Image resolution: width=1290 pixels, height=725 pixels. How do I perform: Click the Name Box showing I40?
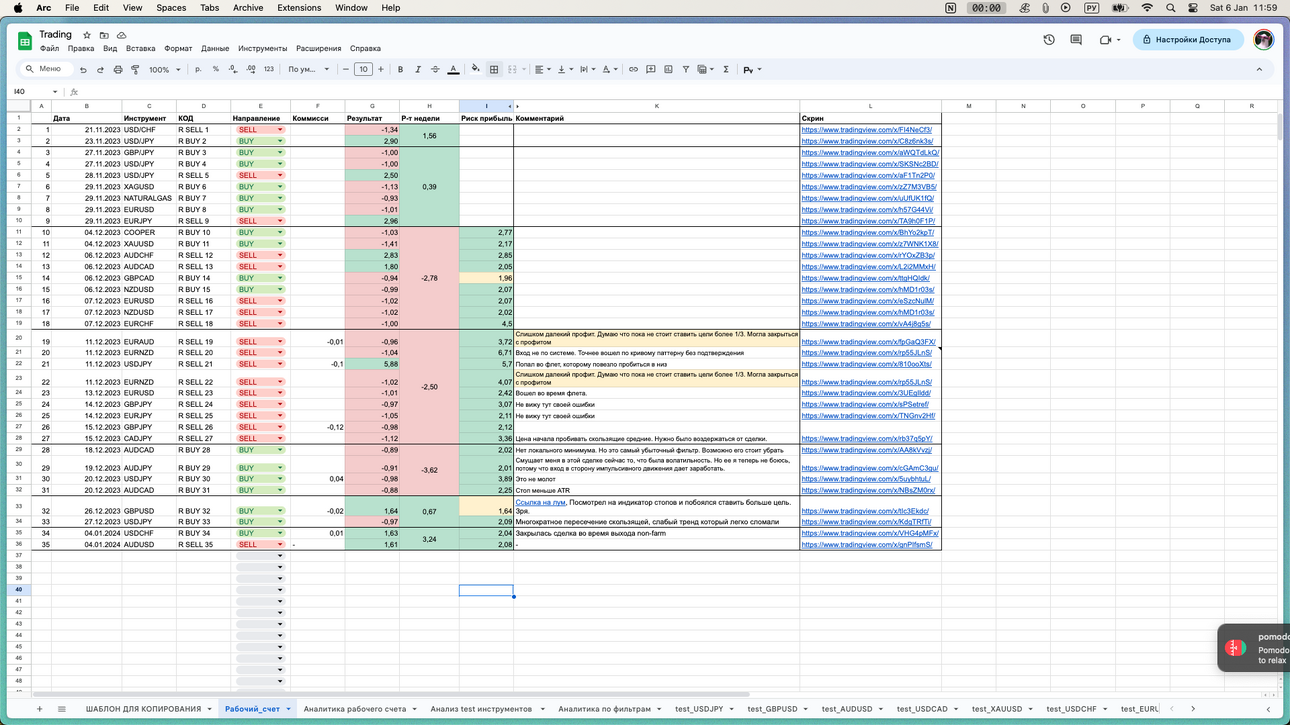click(33, 92)
